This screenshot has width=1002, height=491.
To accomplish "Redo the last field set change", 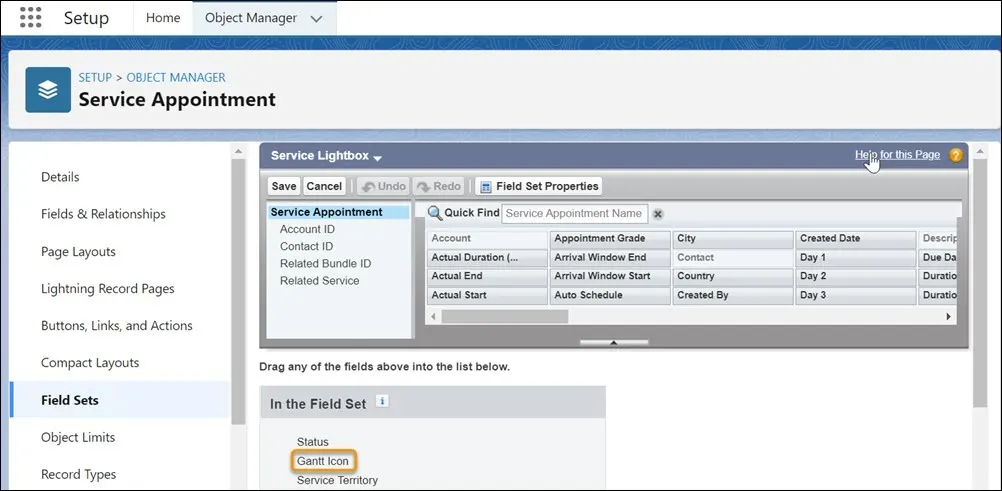I will 438,186.
